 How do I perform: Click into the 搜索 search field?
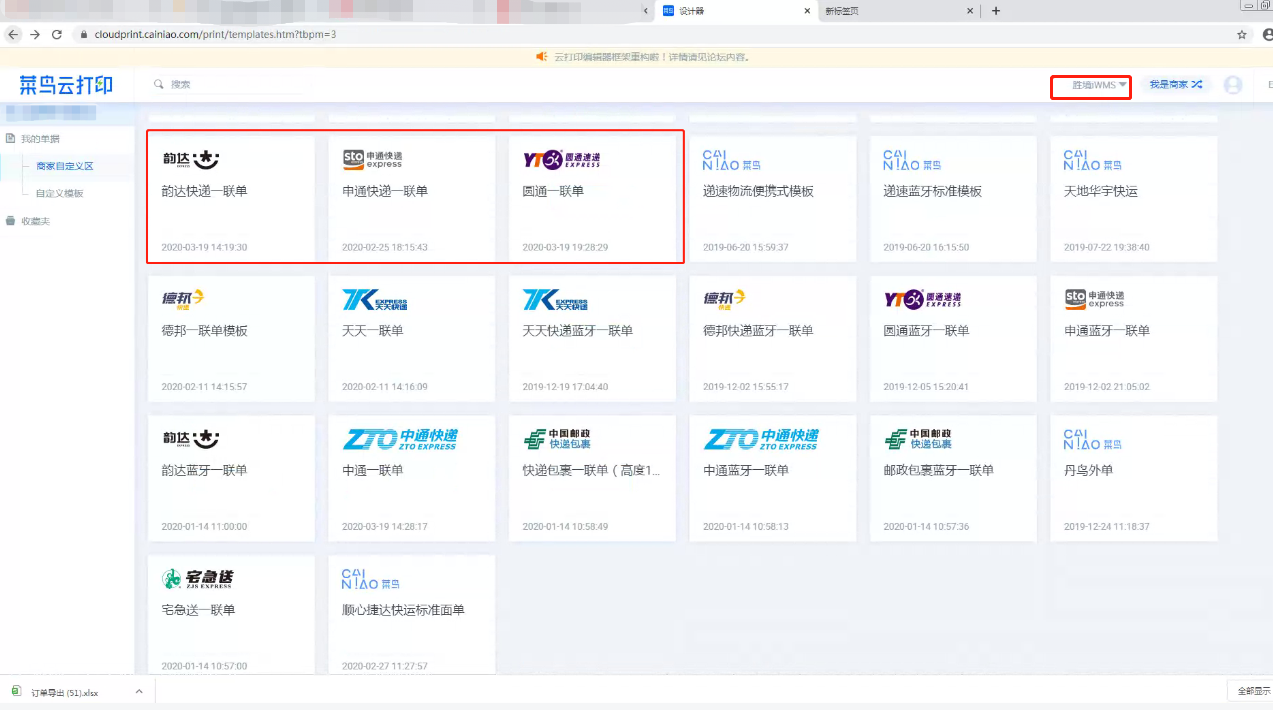click(235, 85)
